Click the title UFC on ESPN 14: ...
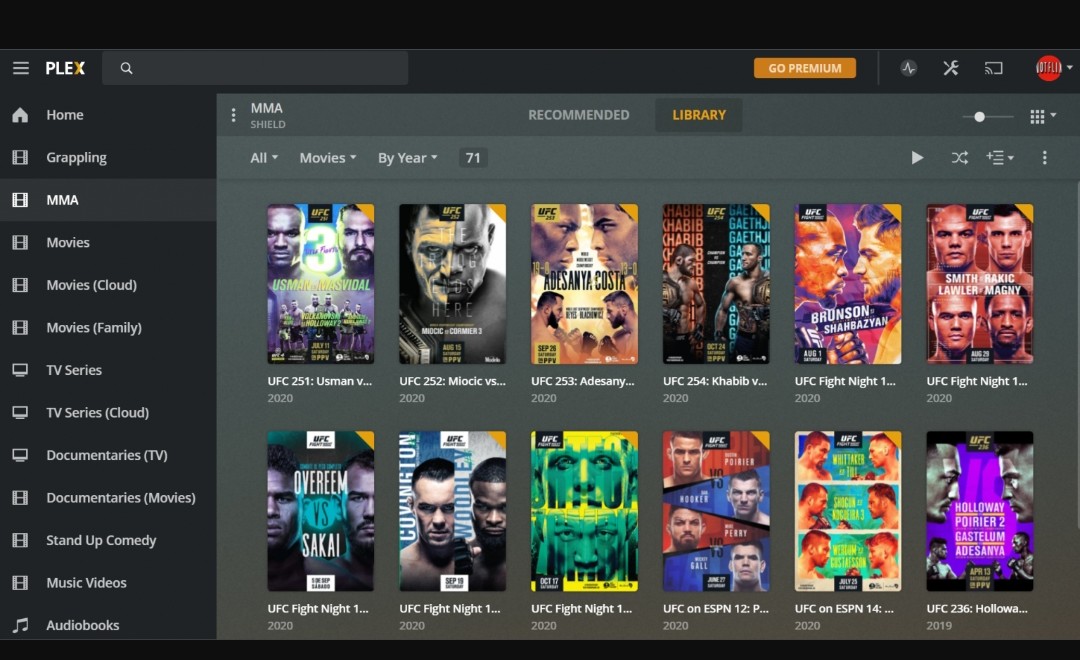Screen dimensions: 1080x660 pos(844,608)
